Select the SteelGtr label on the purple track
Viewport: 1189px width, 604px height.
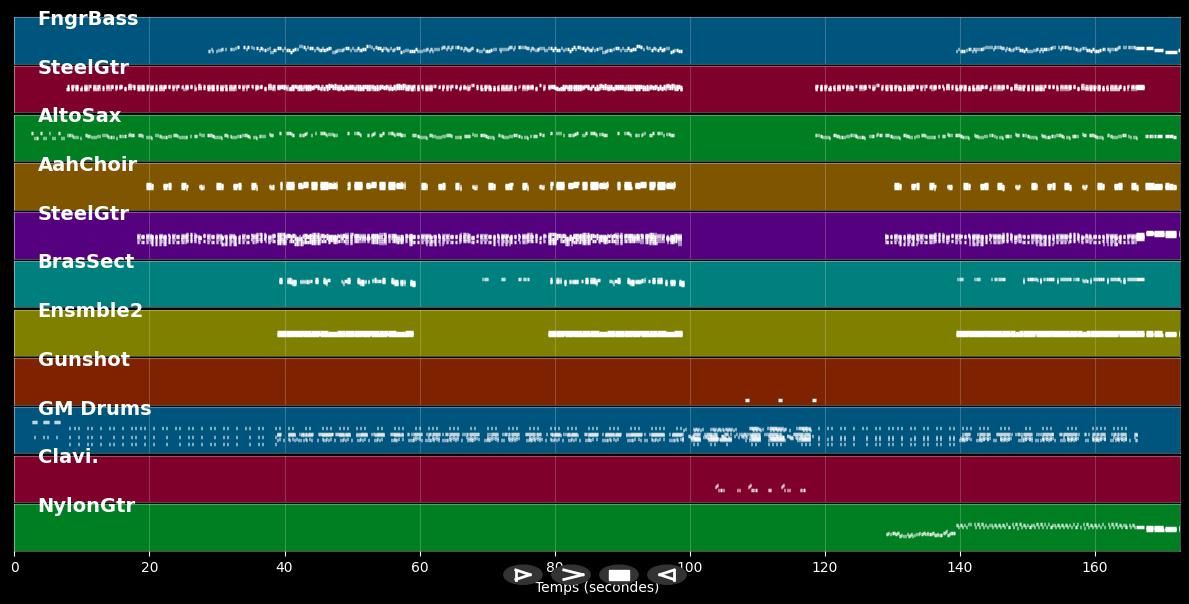(83, 214)
